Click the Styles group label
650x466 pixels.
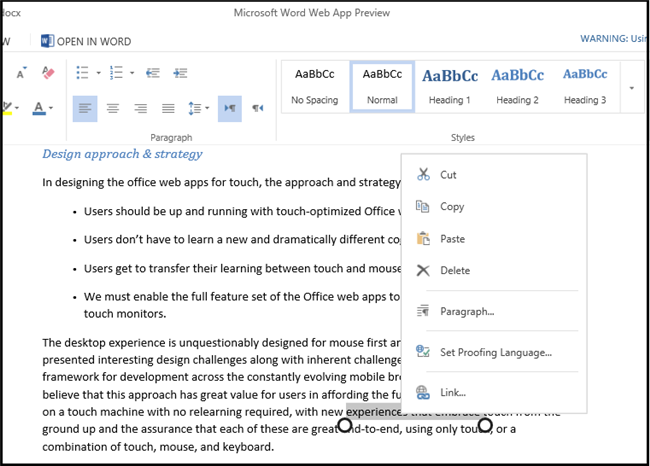pos(463,137)
